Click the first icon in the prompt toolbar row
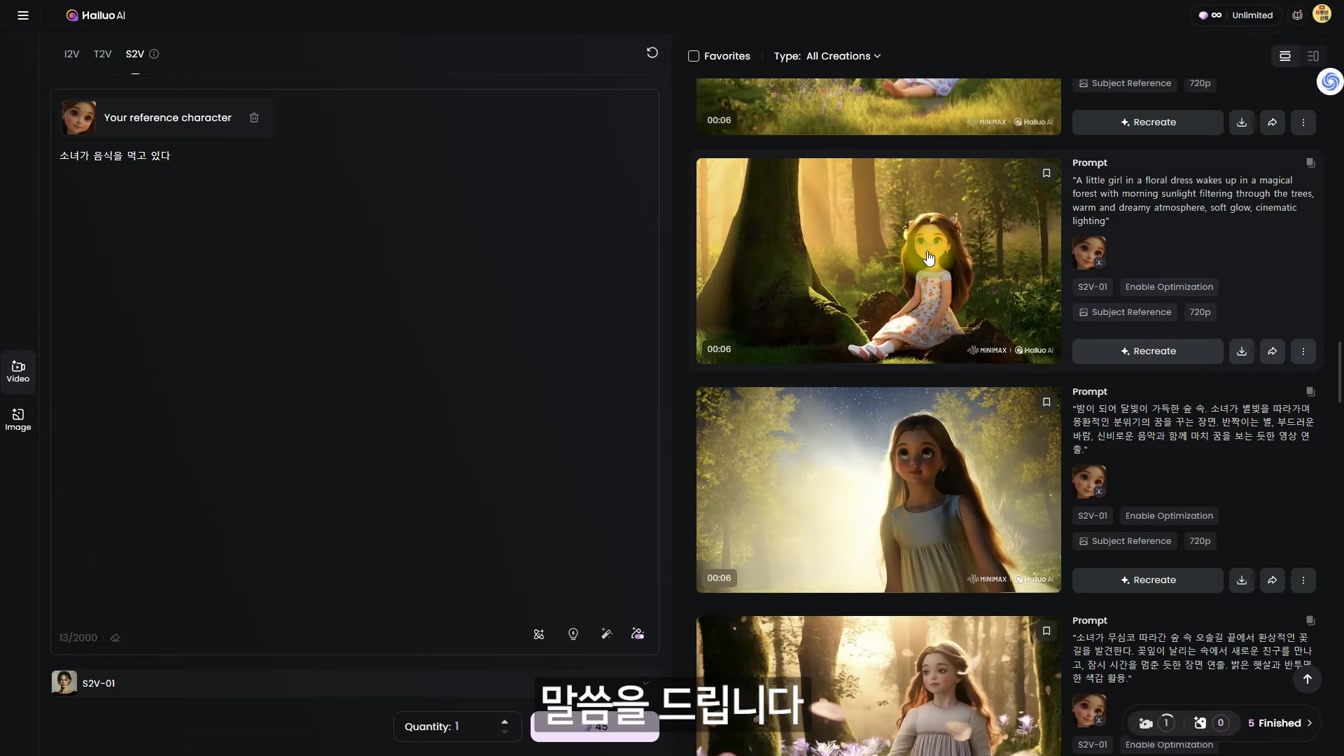 (x=539, y=634)
